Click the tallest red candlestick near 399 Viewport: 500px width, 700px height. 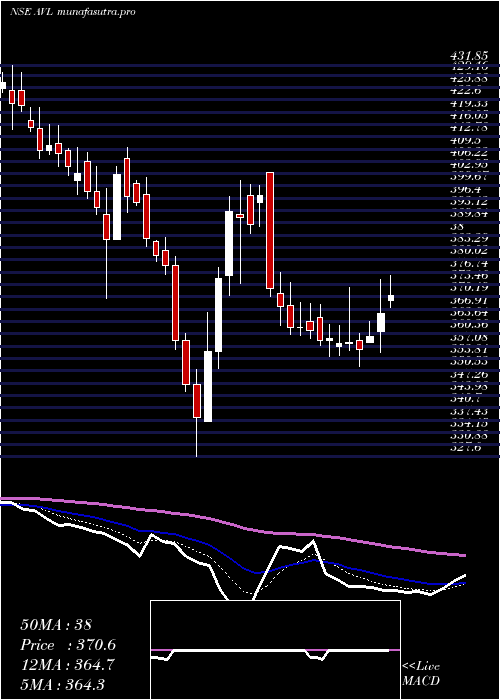point(270,230)
